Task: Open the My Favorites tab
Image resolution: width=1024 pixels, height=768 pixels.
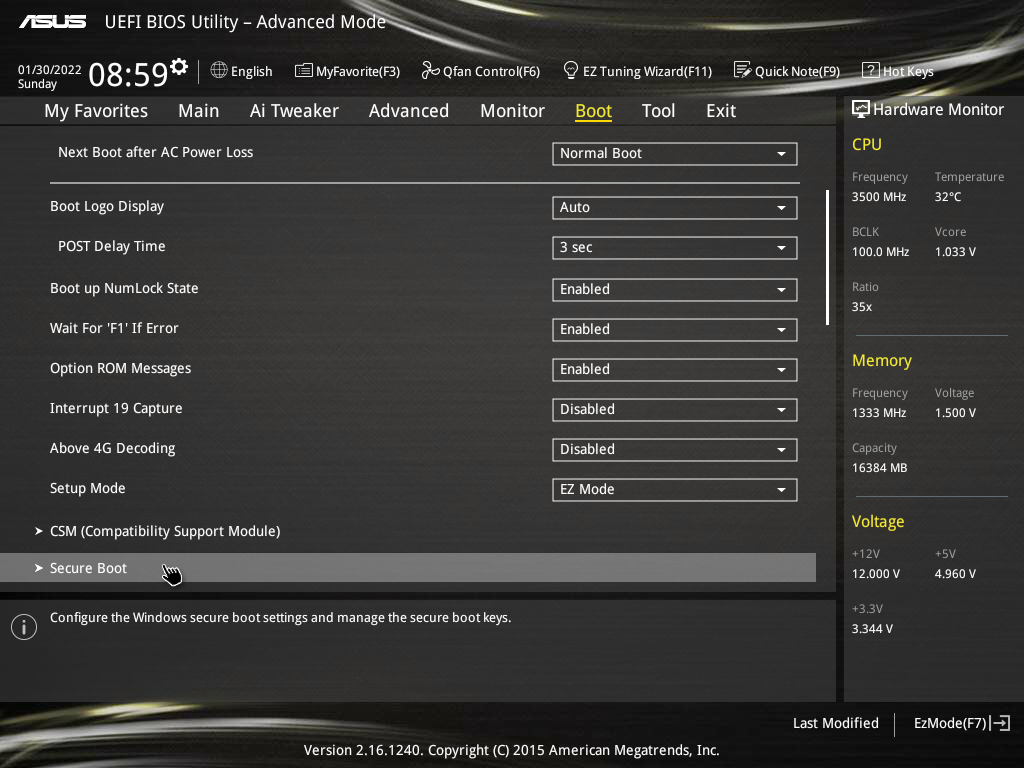Action: pos(96,111)
